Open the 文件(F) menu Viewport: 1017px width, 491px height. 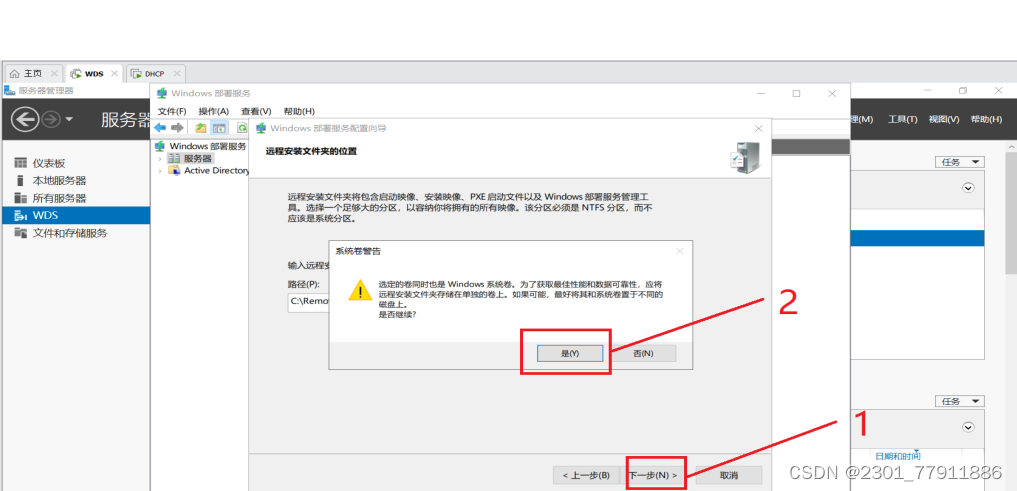click(172, 112)
